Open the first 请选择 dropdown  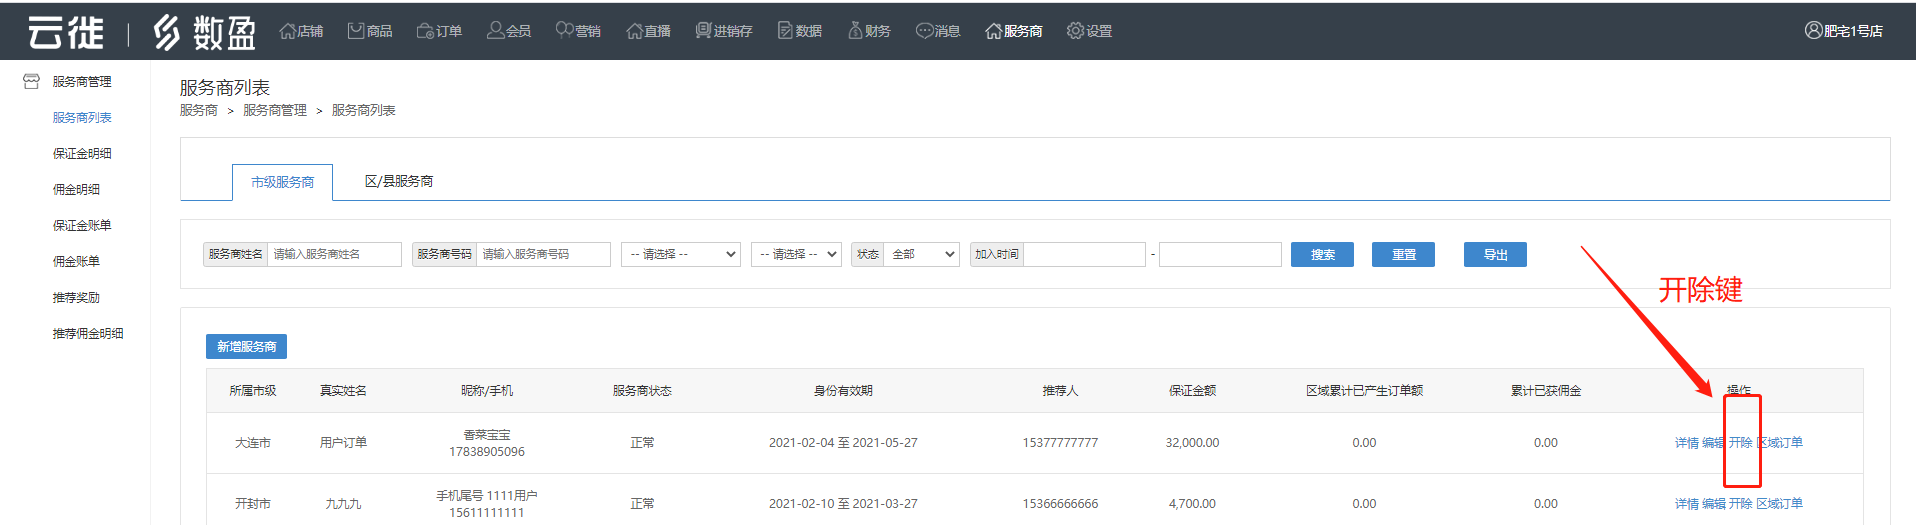[680, 254]
